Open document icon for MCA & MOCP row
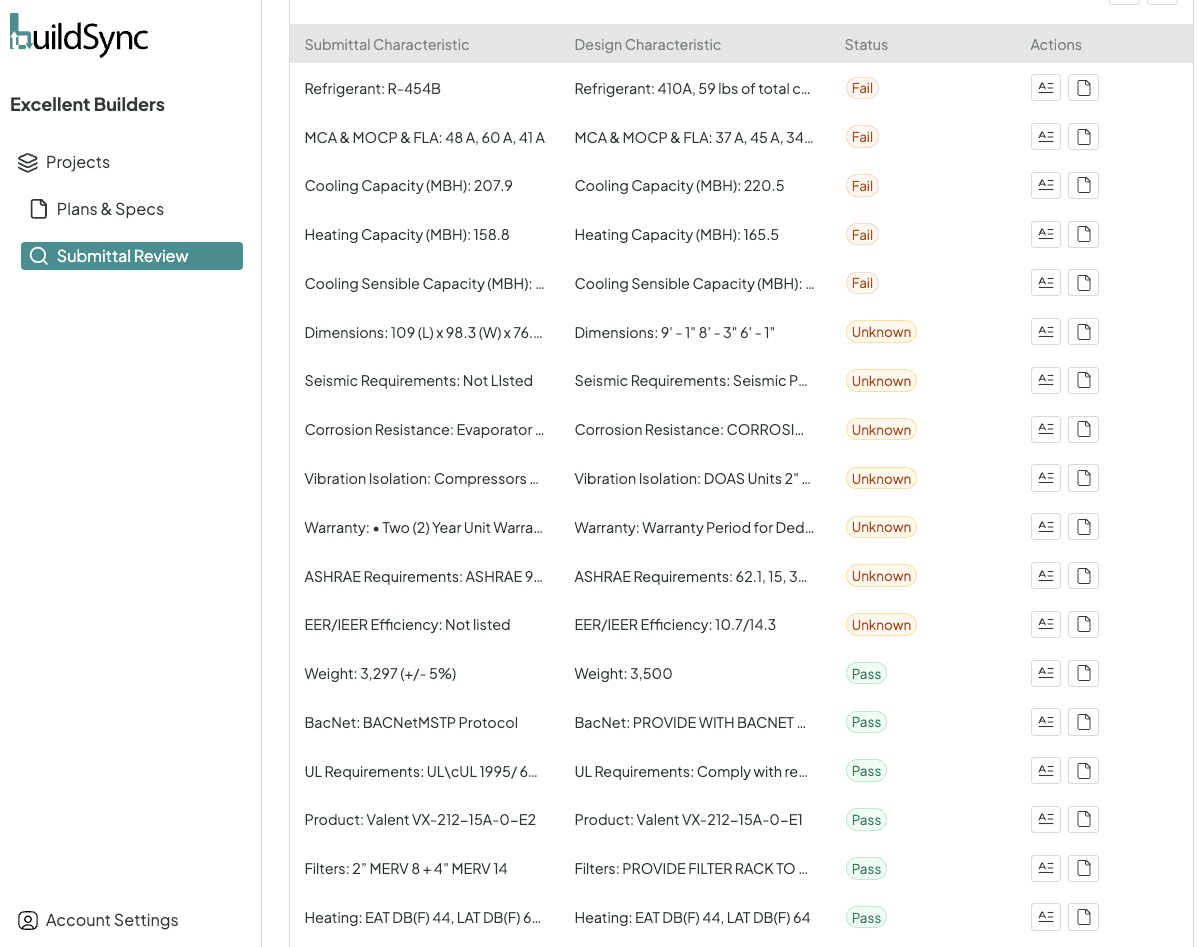This screenshot has width=1197, height=947. coord(1083,137)
